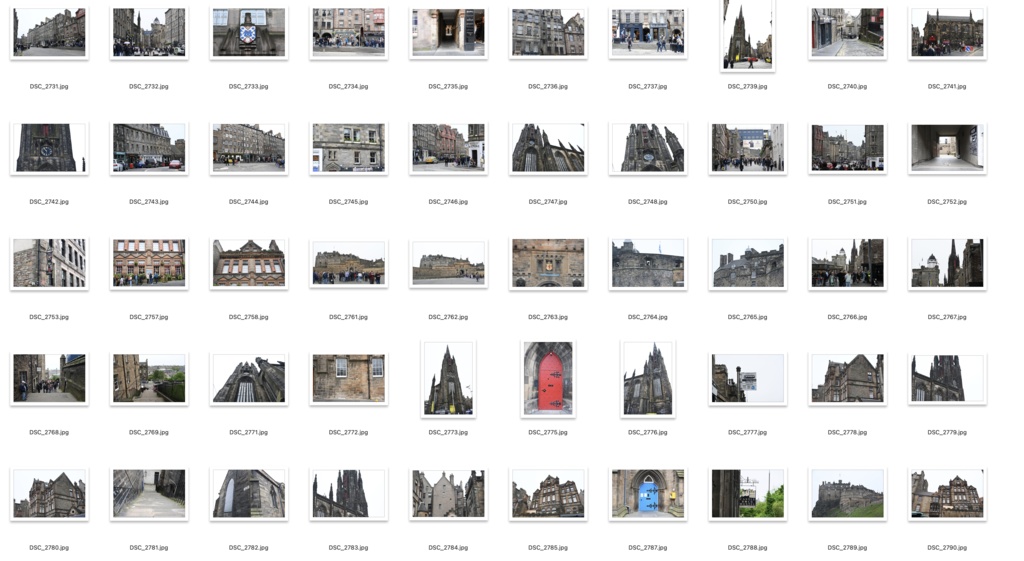Select the coat of arms thumbnail DSC_2733.jpg

point(249,32)
